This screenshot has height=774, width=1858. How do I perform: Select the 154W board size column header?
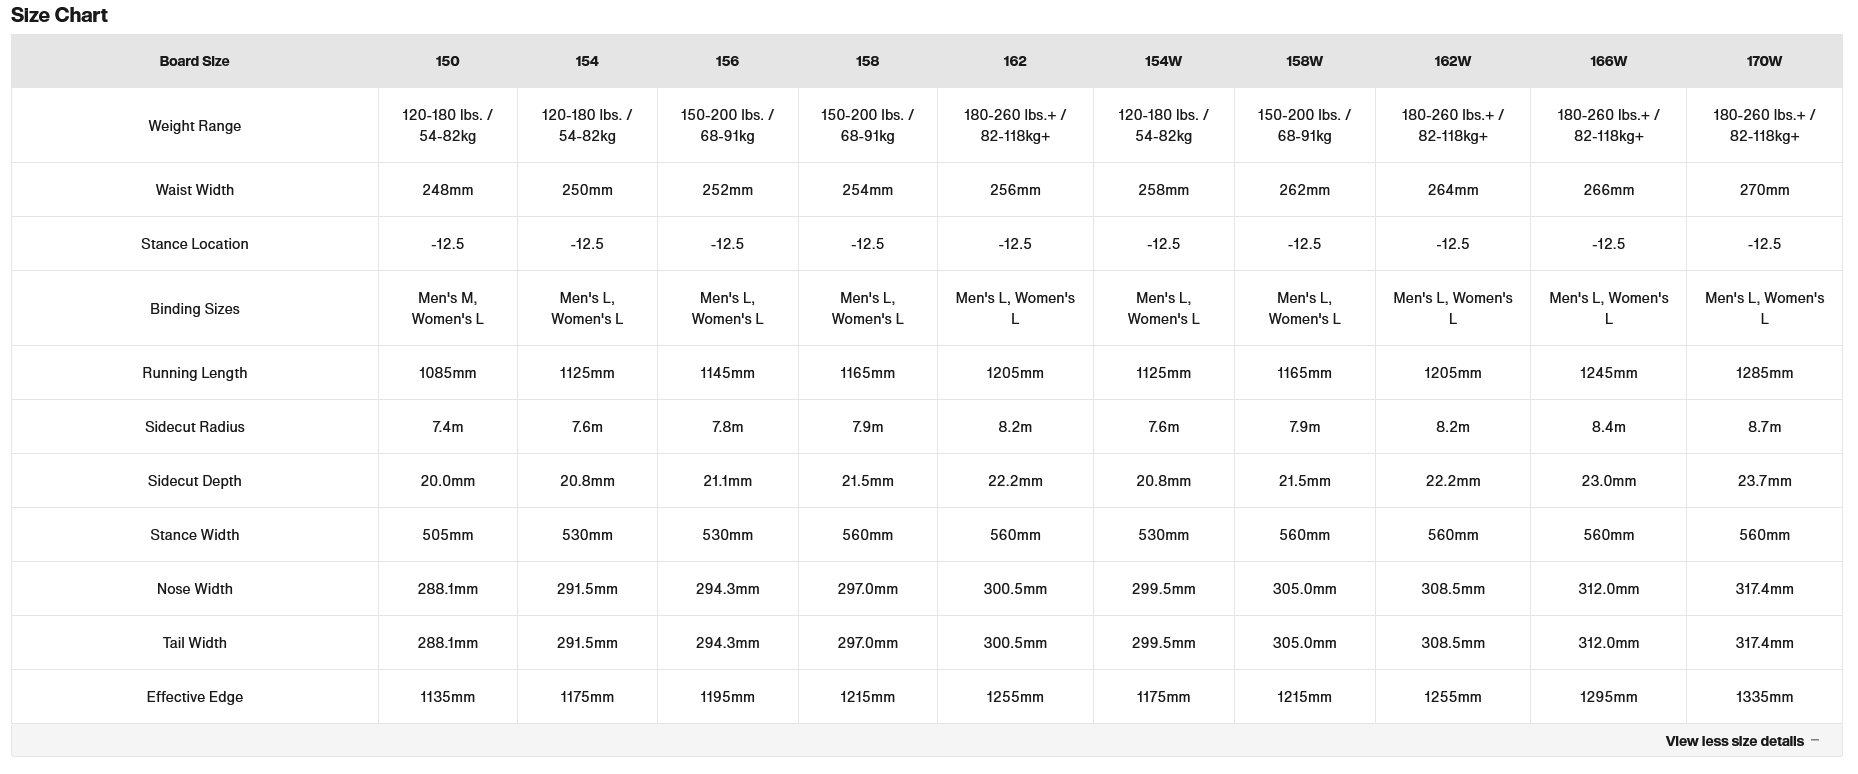coord(1163,61)
